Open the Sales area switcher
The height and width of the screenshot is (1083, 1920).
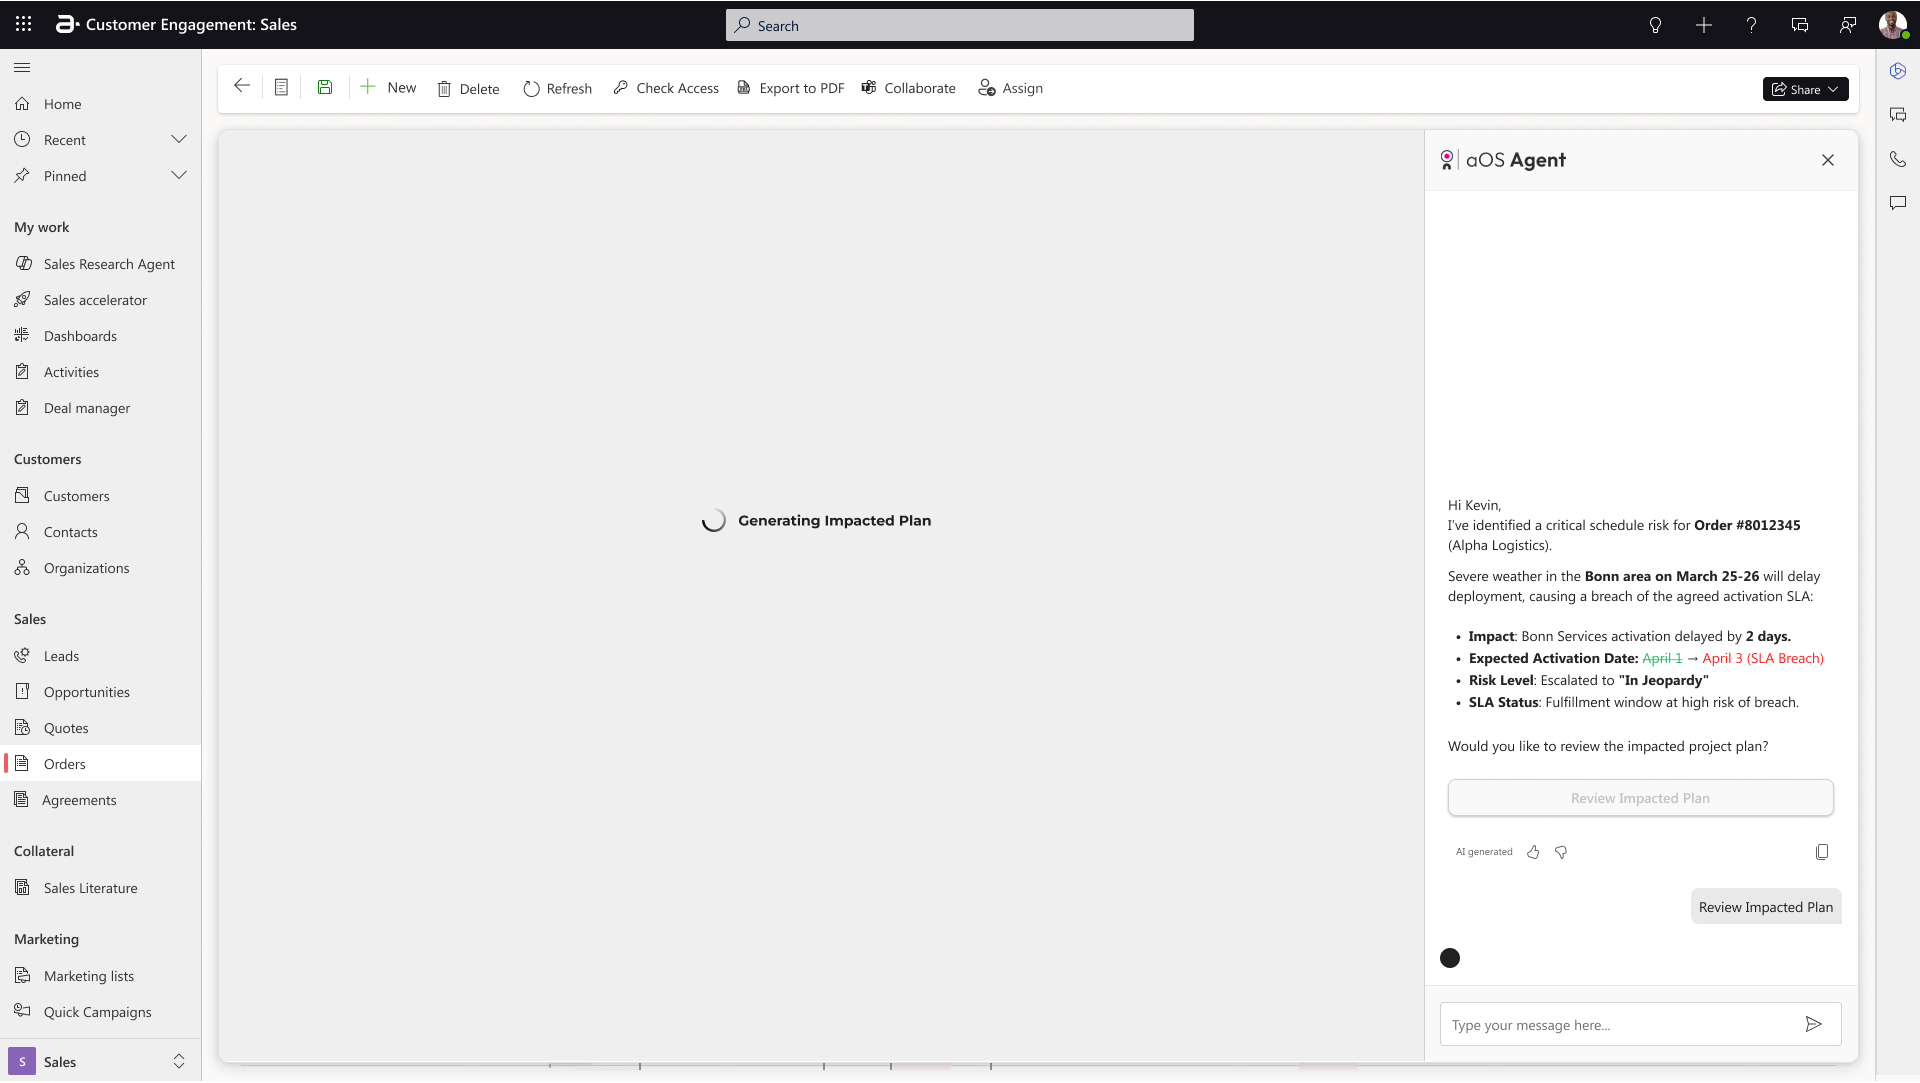coord(100,1061)
